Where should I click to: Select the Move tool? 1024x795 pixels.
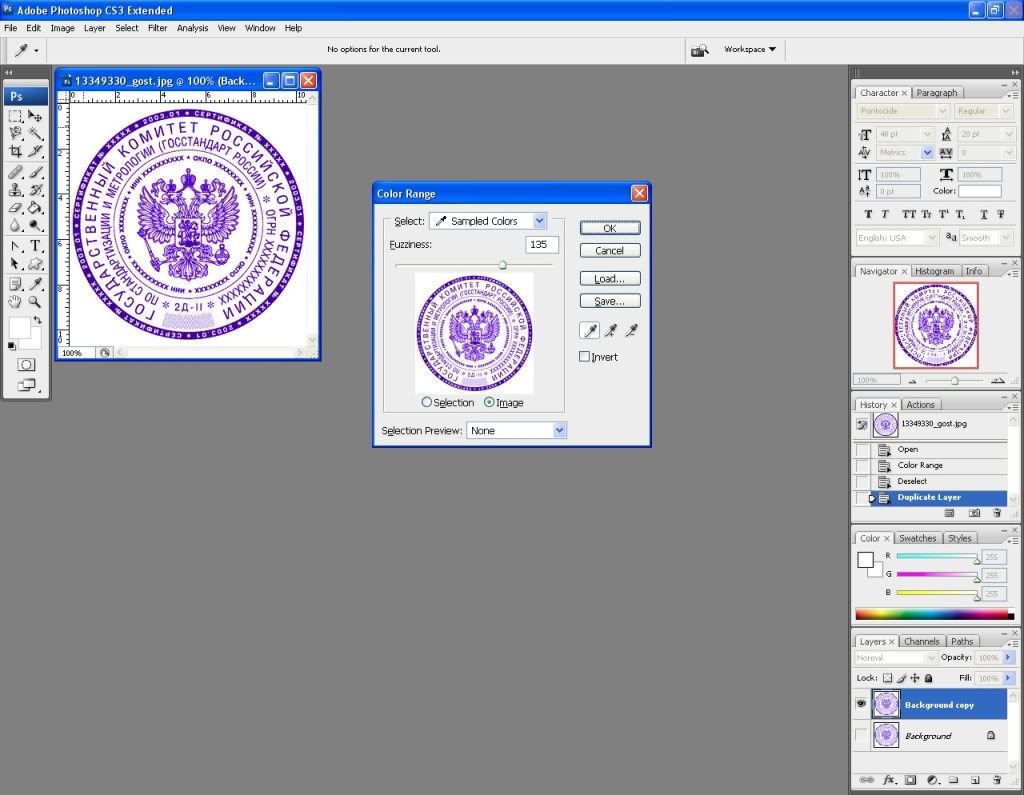[35, 116]
